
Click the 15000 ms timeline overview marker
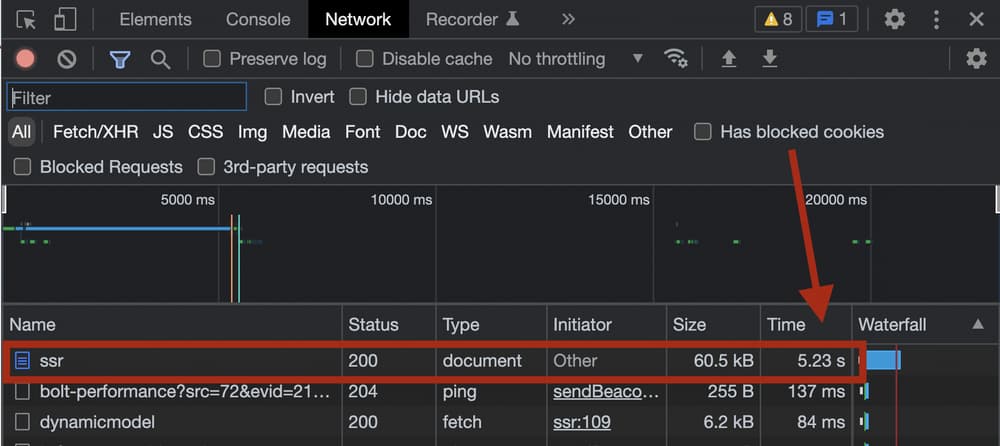coord(619,200)
